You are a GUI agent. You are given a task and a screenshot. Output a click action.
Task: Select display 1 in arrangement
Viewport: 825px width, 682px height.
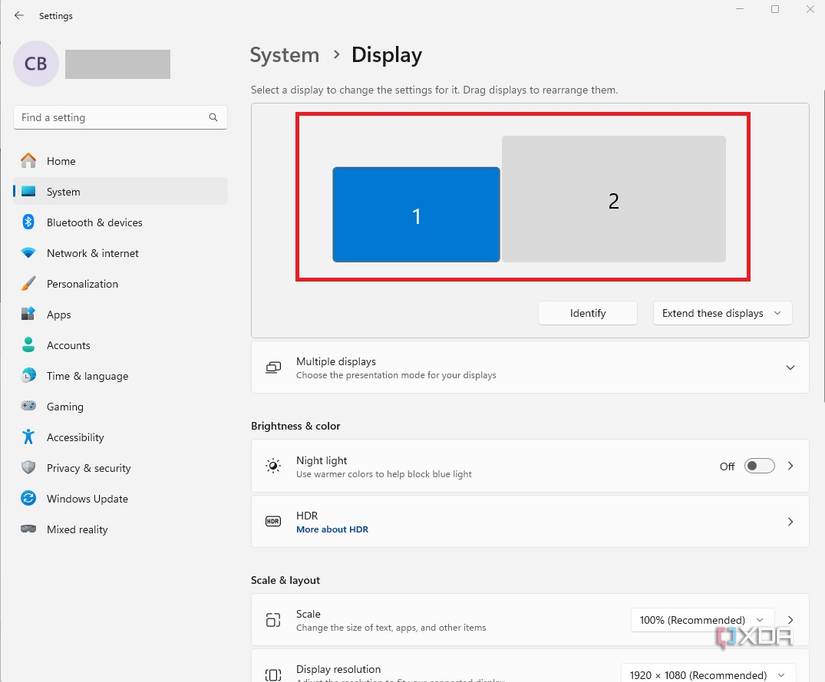[x=416, y=214]
